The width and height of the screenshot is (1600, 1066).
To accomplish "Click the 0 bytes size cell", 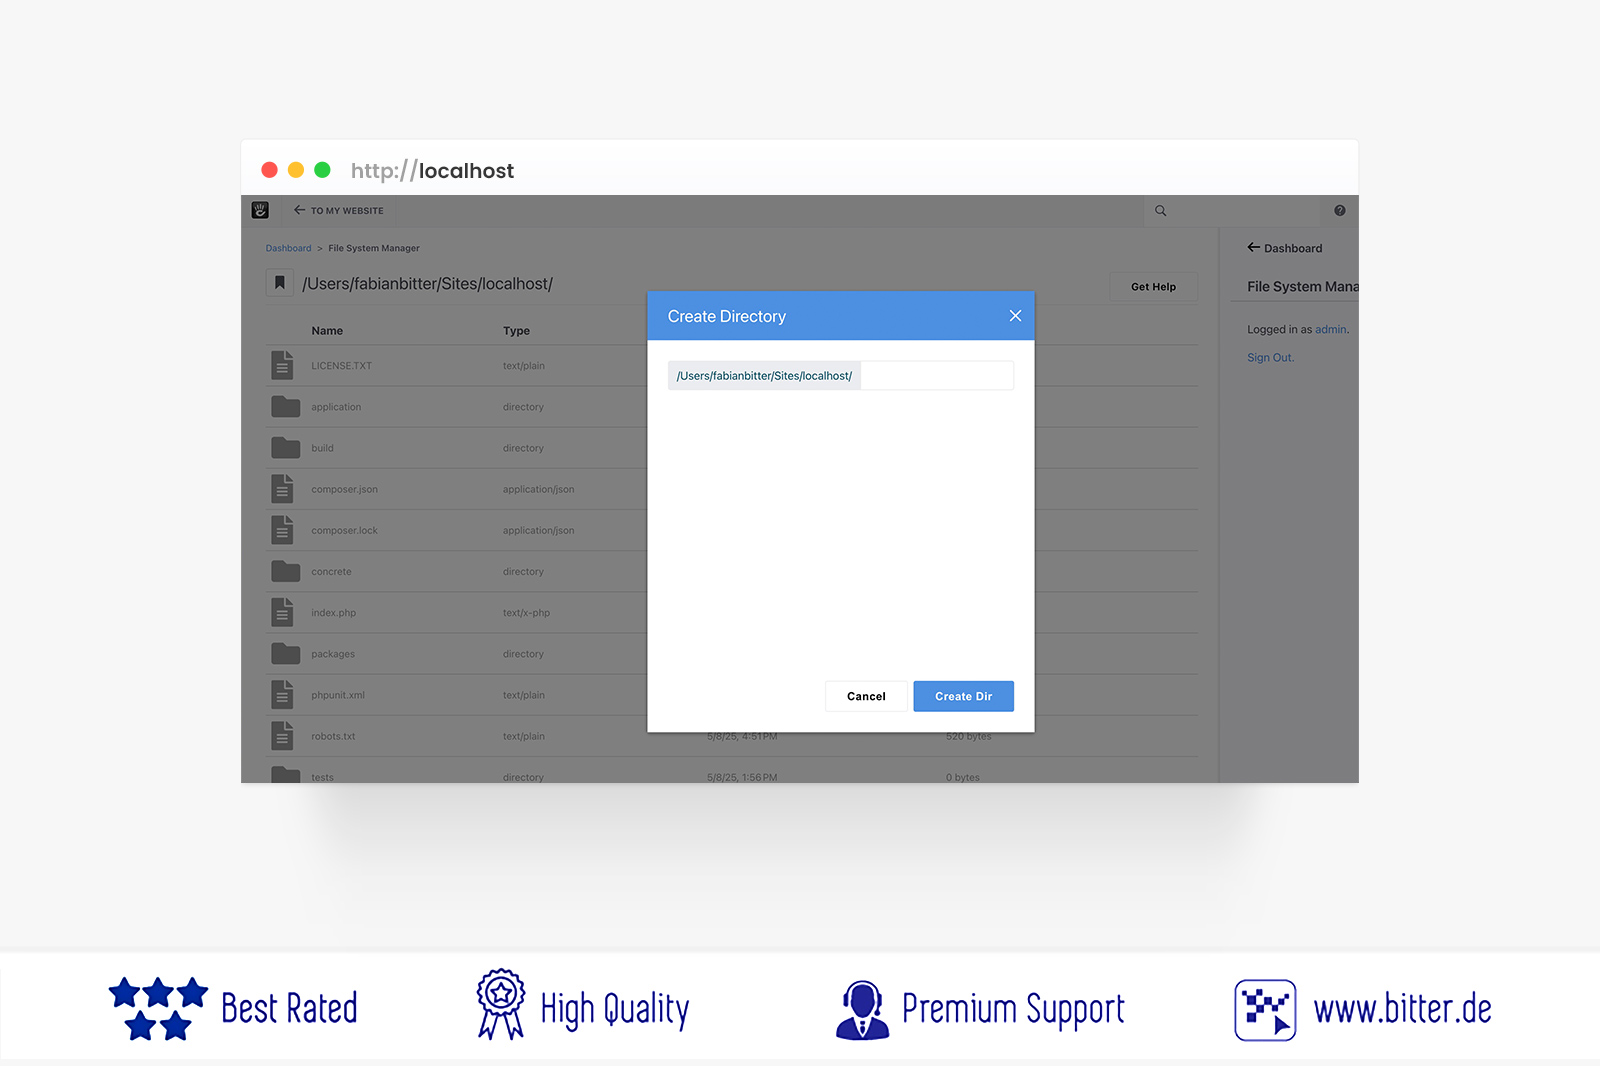I will pyautogui.click(x=963, y=777).
